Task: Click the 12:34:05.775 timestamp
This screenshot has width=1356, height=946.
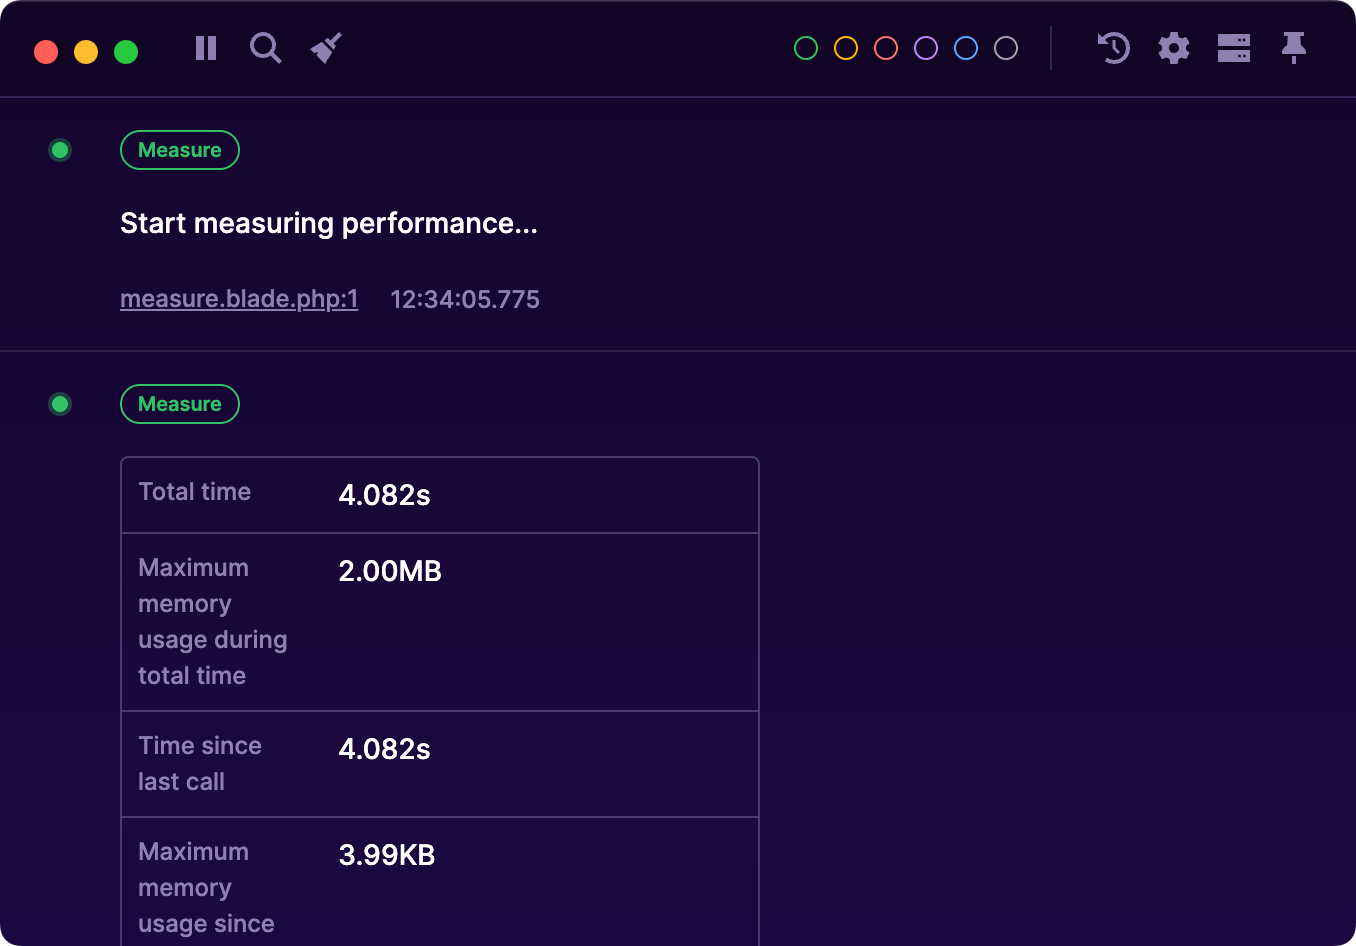Action: click(x=465, y=298)
